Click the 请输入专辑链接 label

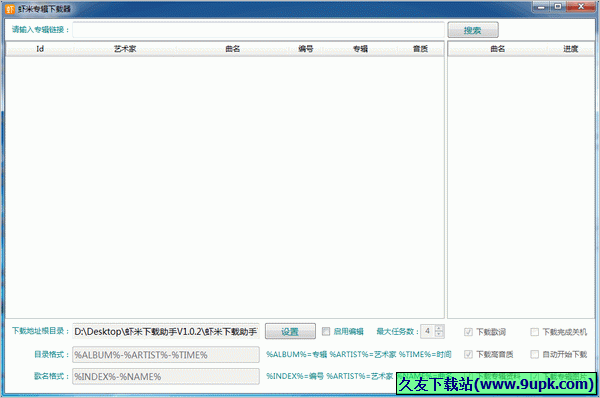40,29
